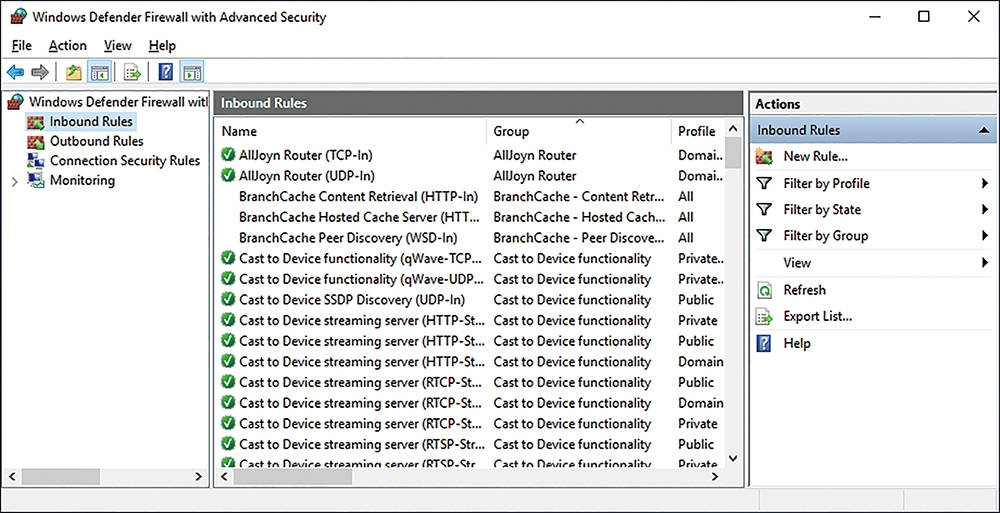Open the Filter by Profile submenu arrow
Screen dimensions: 1000x513
(985, 184)
